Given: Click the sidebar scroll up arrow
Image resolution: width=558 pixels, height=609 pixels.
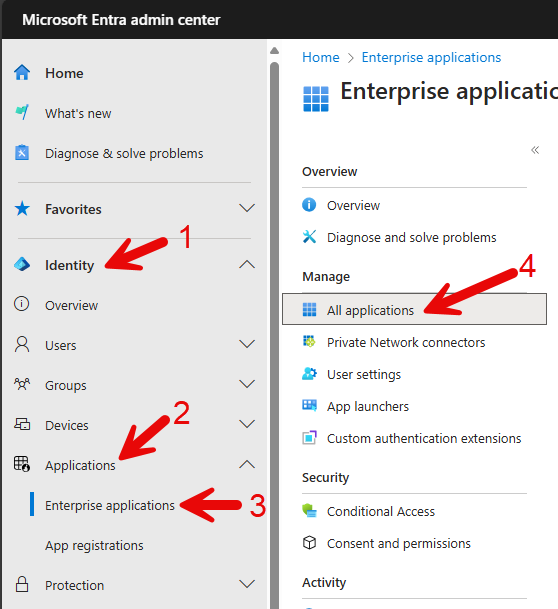Looking at the screenshot, I should click(x=275, y=50).
